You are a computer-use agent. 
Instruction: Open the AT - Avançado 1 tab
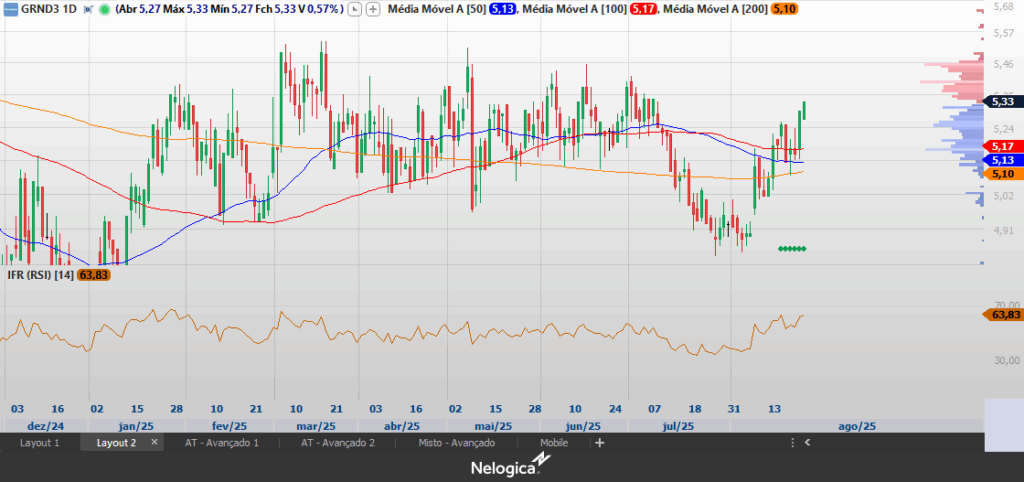(x=222, y=443)
